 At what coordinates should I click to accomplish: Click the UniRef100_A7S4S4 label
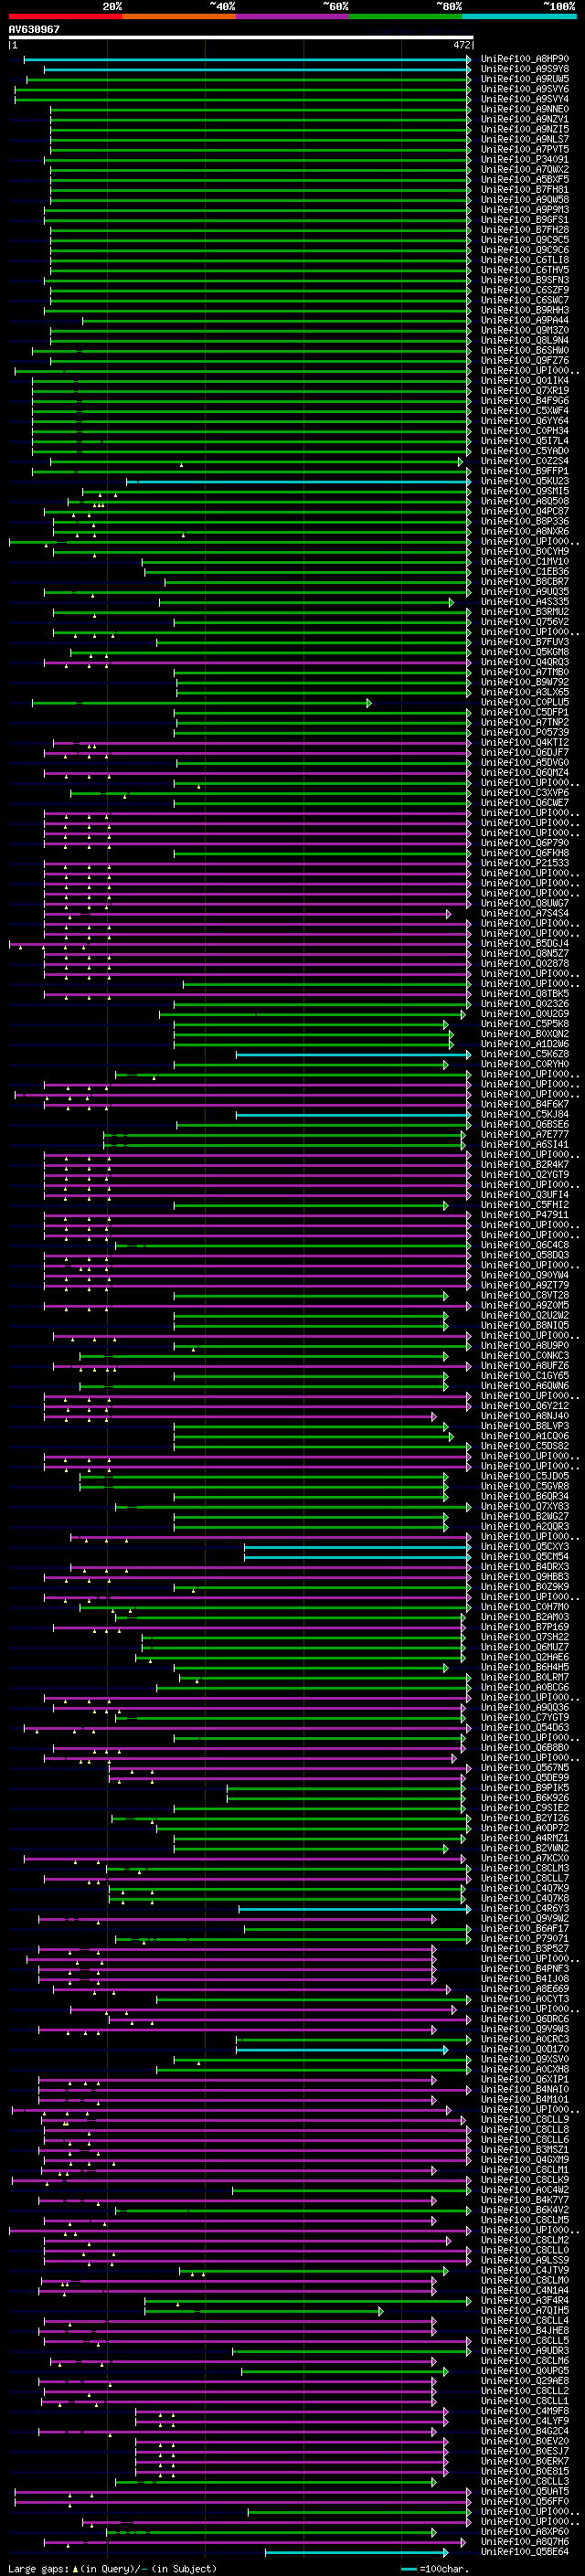(525, 913)
